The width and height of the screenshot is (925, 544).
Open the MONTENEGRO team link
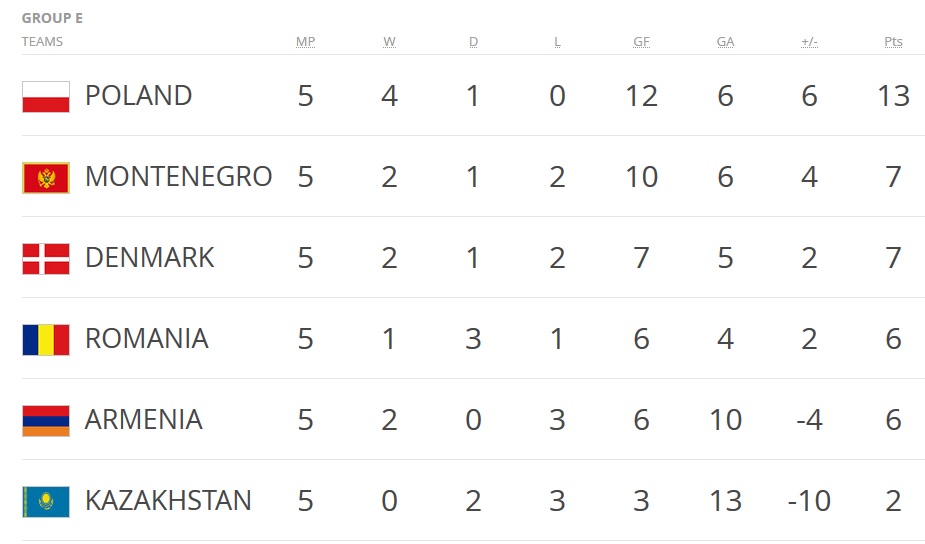coord(178,177)
